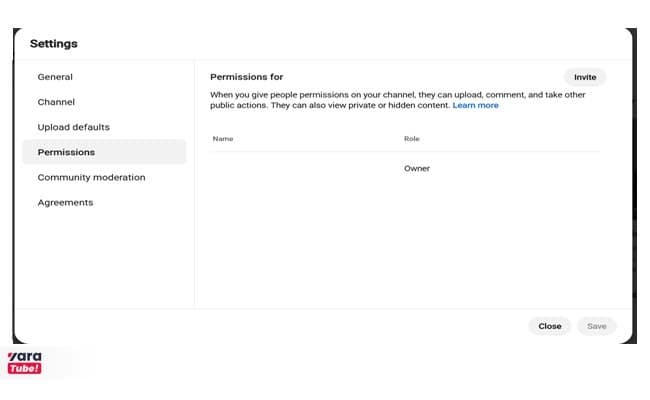Select the Owner role entry
This screenshot has height=400, width=650.
pos(417,169)
